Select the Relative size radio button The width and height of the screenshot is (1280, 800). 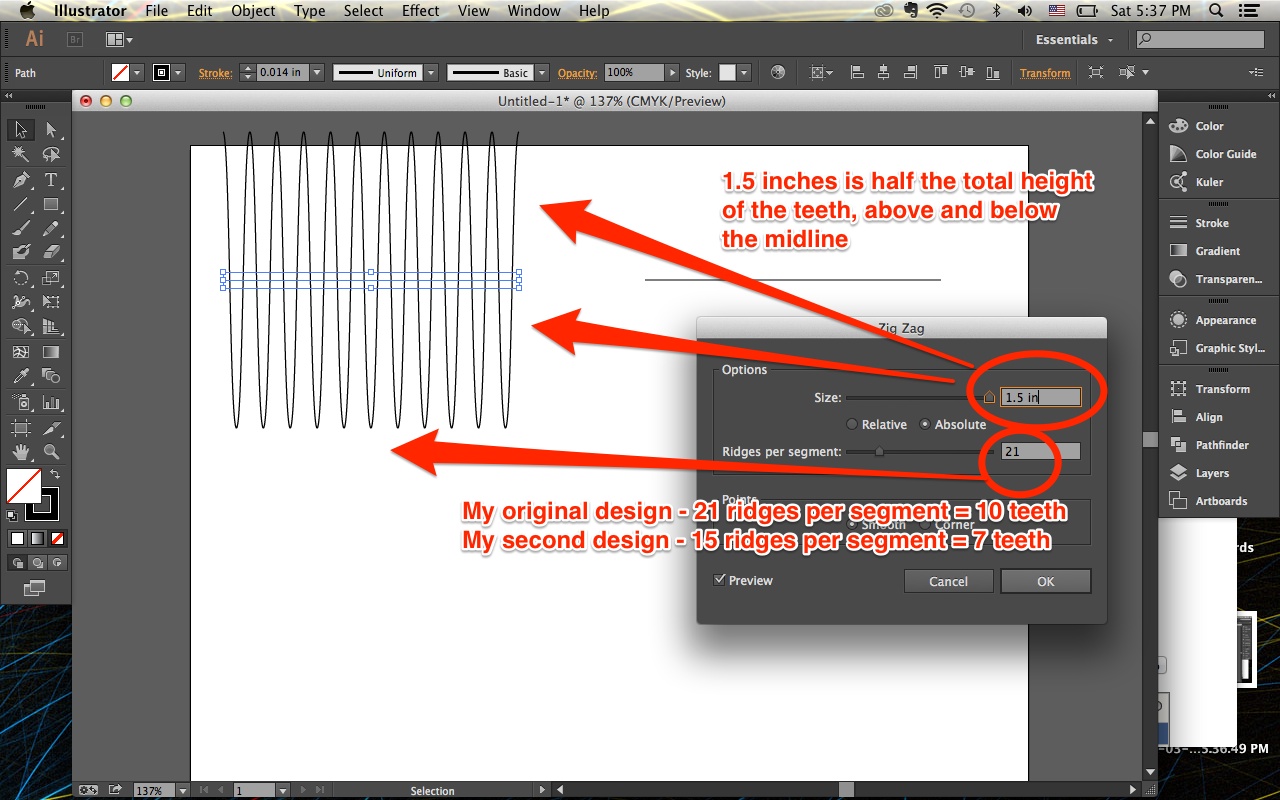pyautogui.click(x=853, y=424)
